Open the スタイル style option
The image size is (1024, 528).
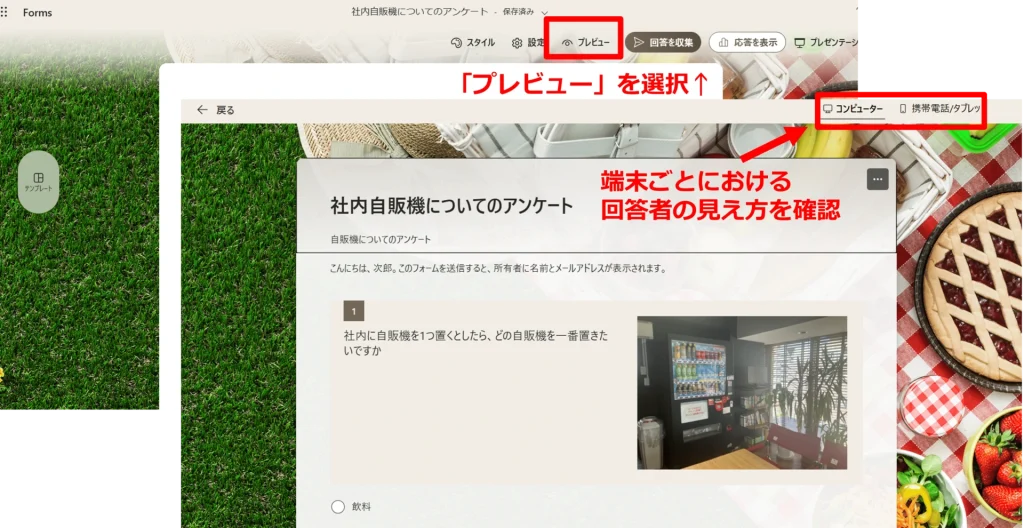pyautogui.click(x=473, y=42)
